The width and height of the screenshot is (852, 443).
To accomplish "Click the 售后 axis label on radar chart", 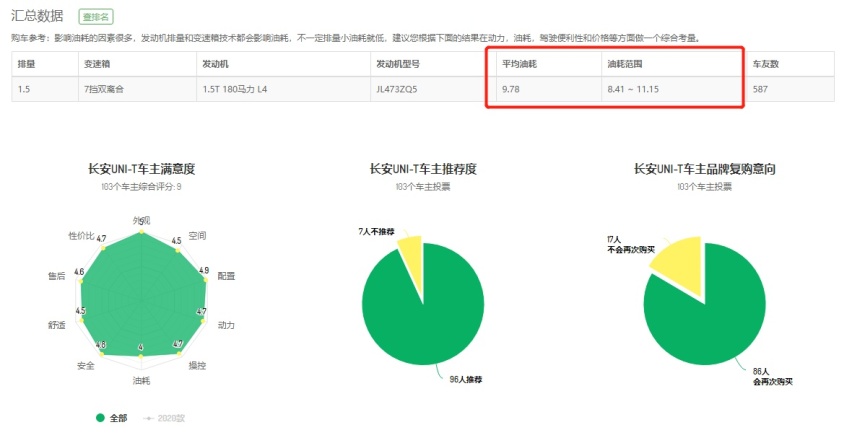I will pyautogui.click(x=57, y=276).
